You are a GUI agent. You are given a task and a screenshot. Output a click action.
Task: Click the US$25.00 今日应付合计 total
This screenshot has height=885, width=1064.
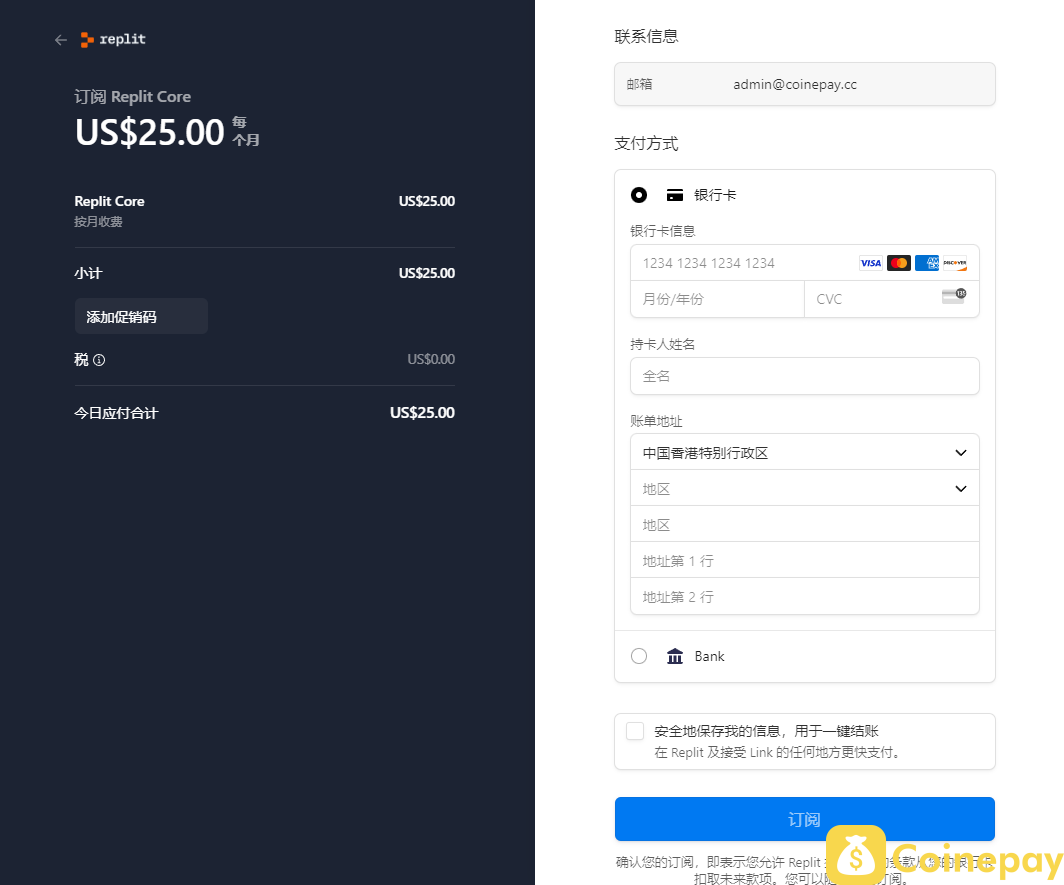click(x=422, y=413)
